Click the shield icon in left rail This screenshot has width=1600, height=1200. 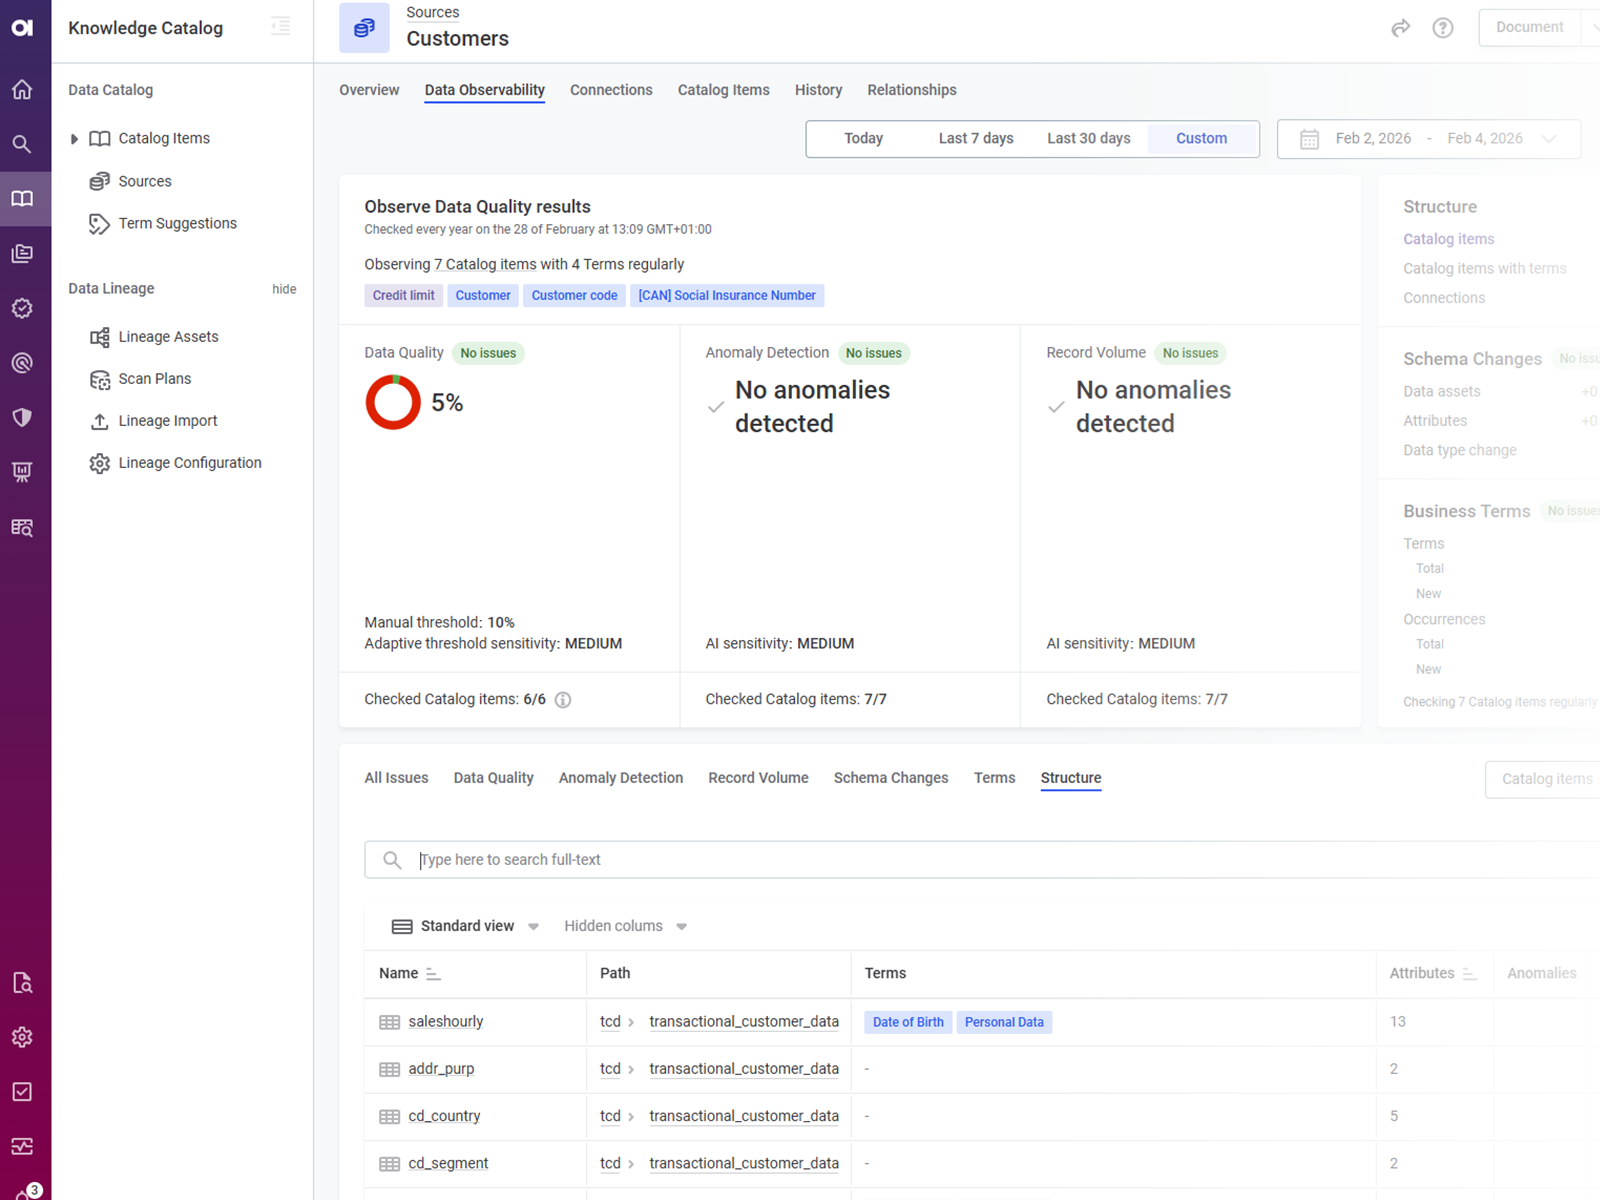point(22,417)
